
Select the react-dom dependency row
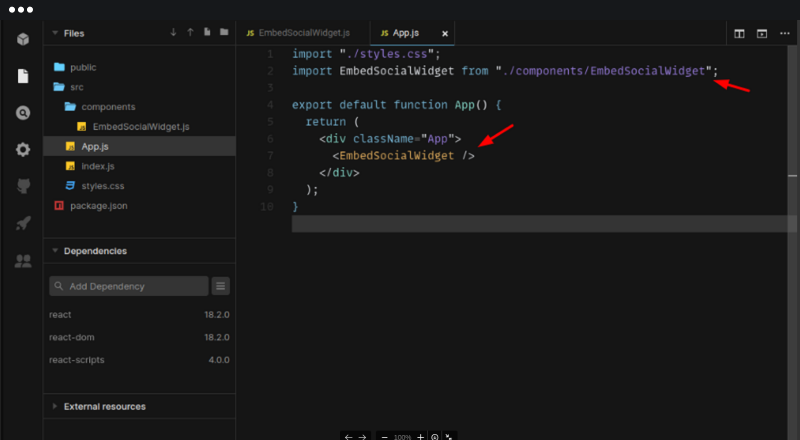tap(139, 337)
